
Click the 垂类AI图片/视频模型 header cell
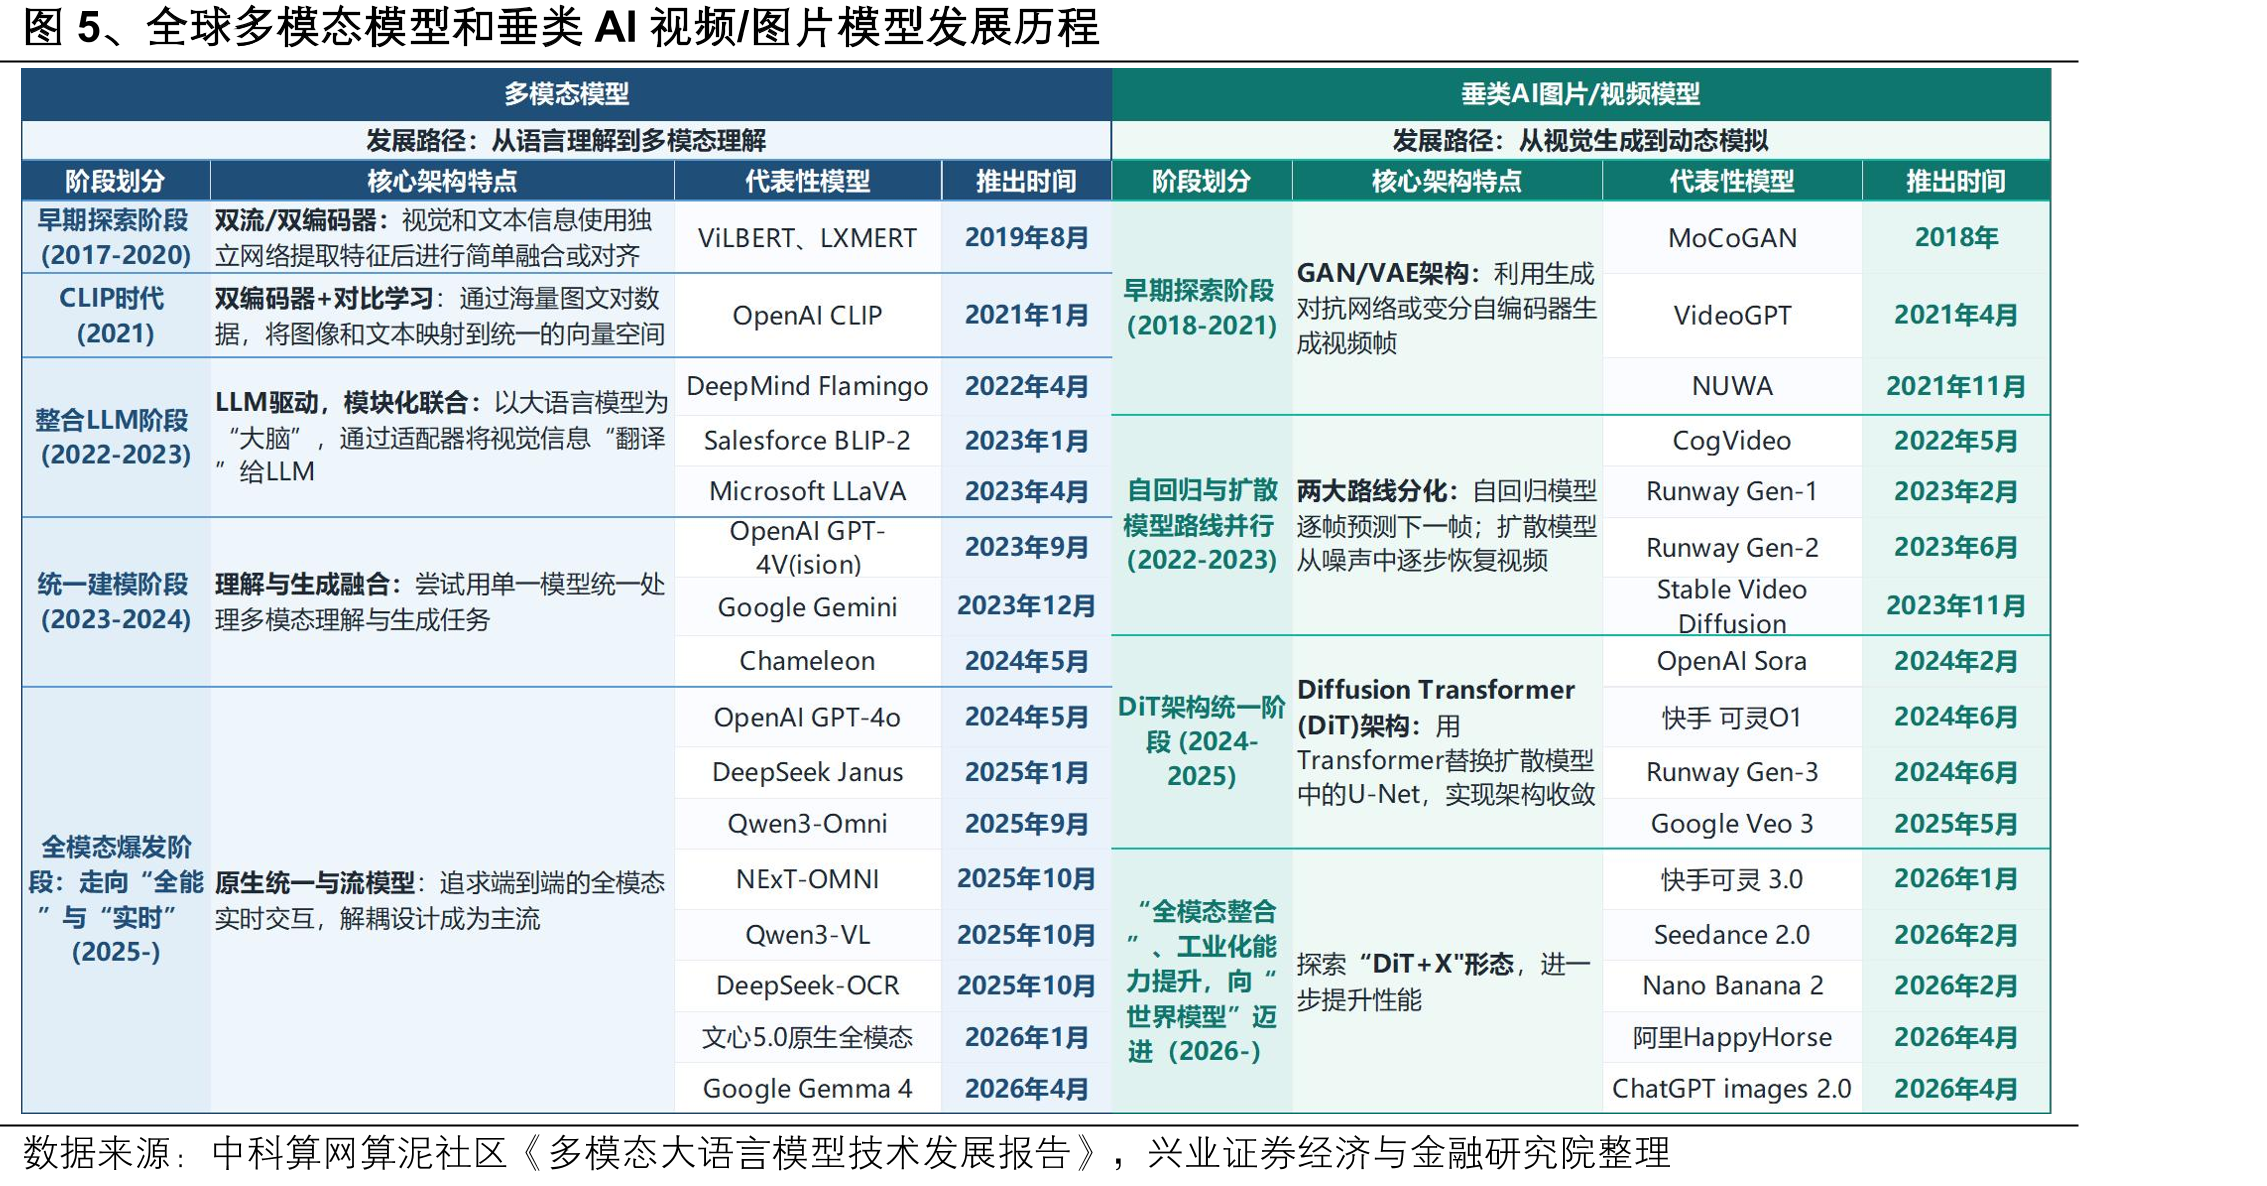click(1581, 94)
